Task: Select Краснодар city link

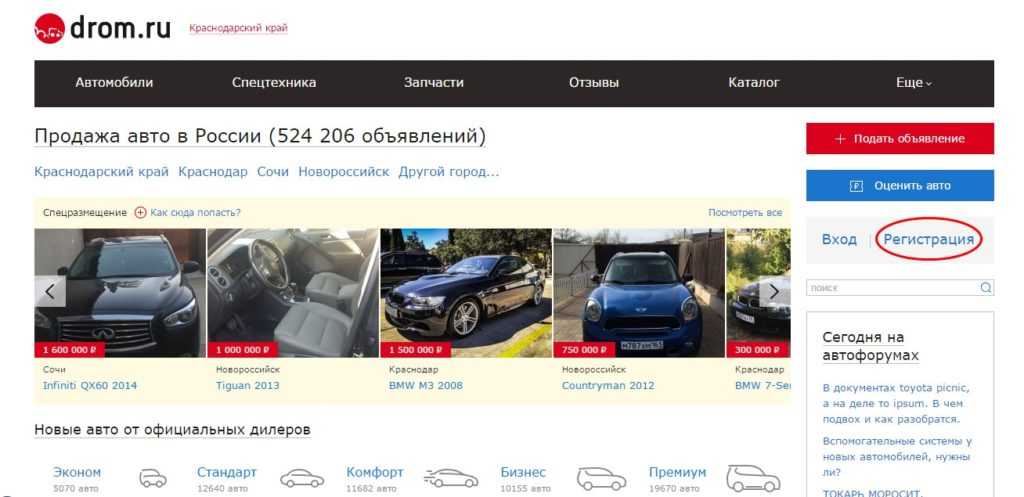Action: coord(213,172)
